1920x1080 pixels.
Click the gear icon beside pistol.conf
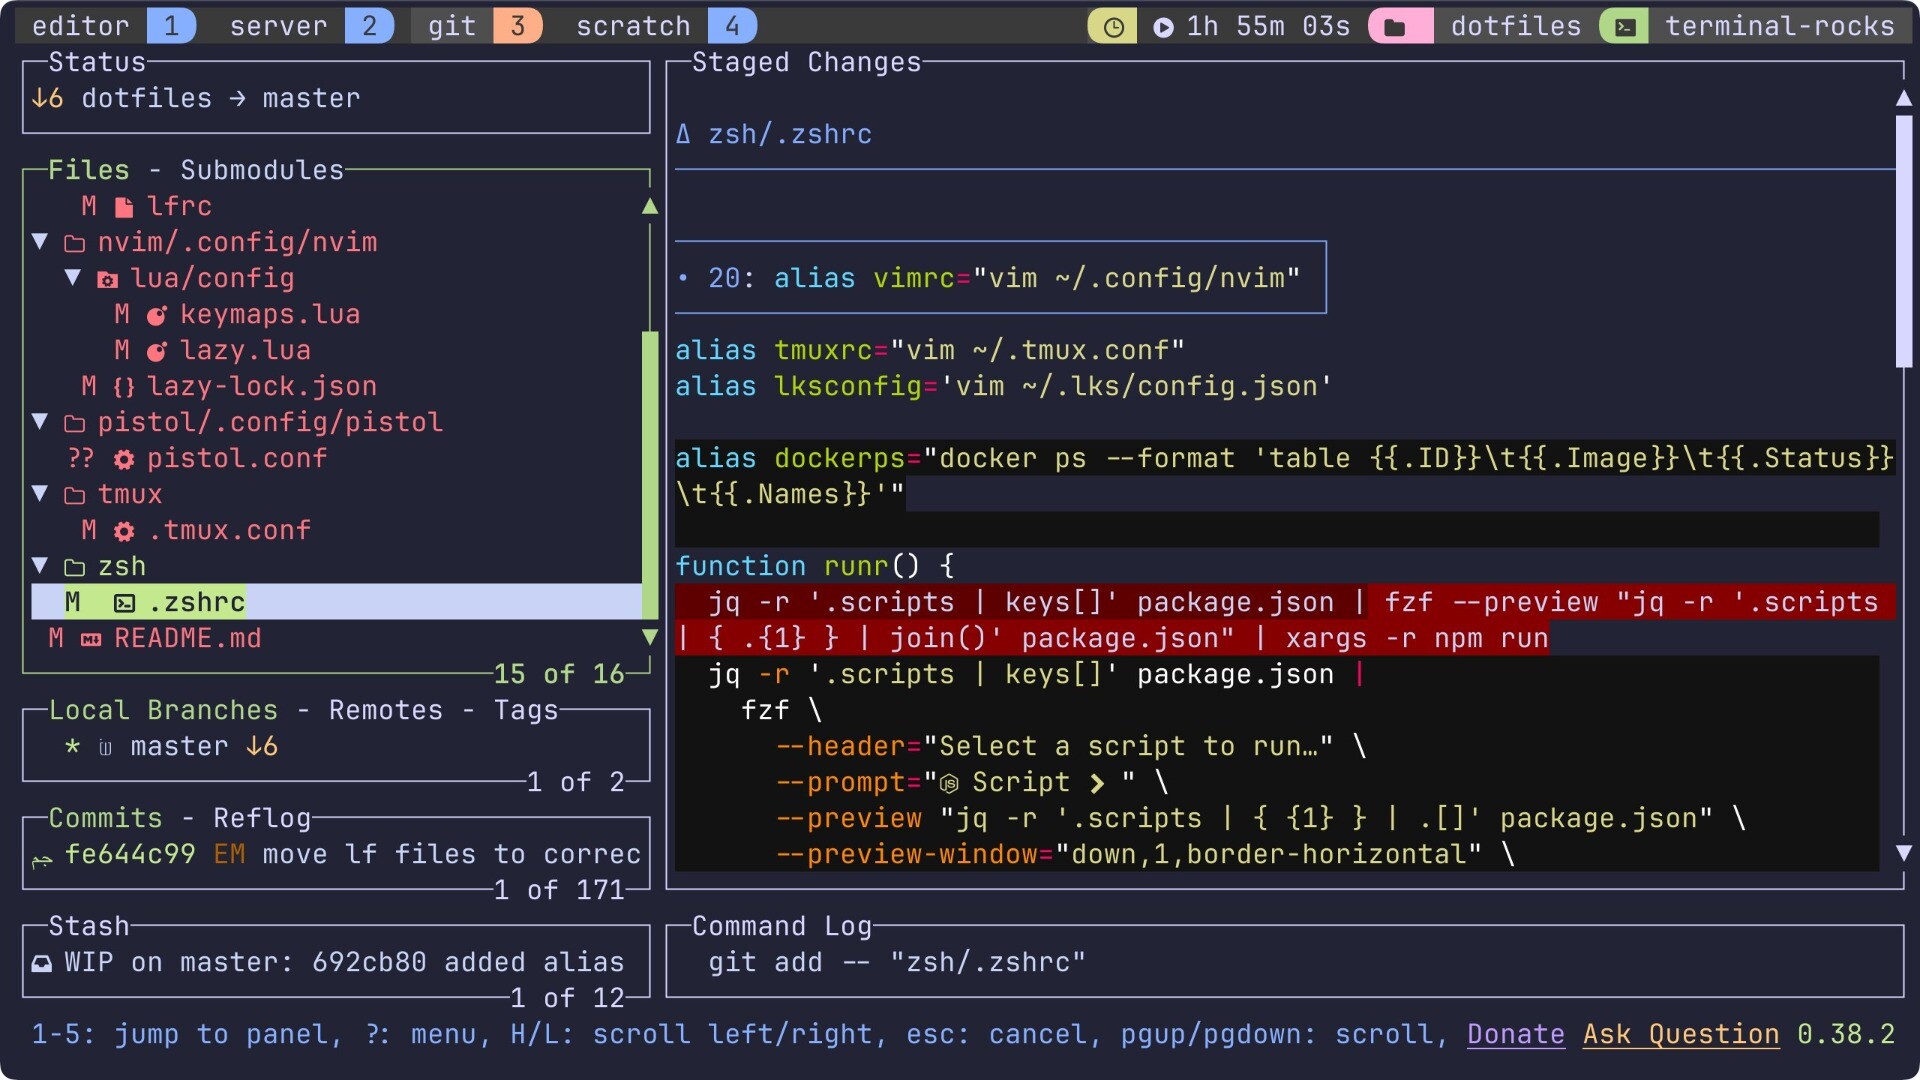coord(124,459)
